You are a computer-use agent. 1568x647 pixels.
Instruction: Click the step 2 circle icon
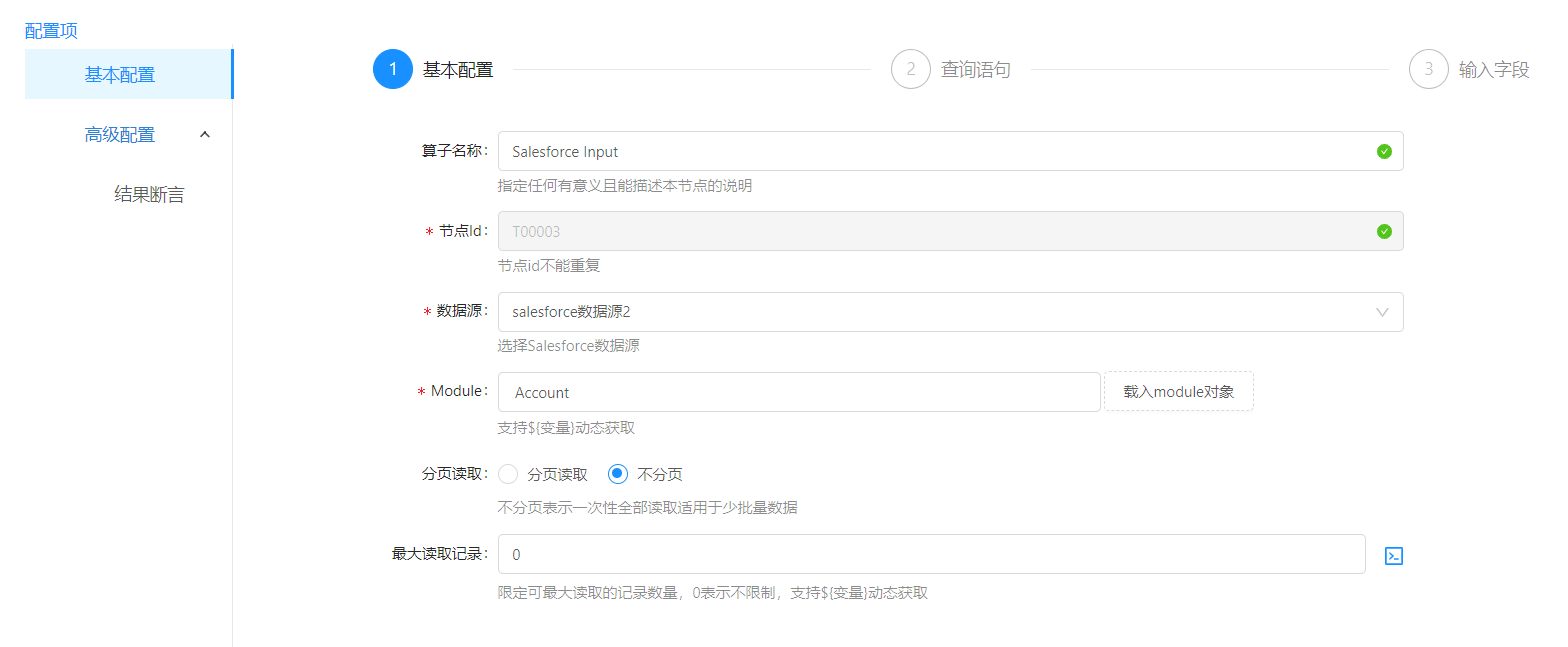coord(911,70)
